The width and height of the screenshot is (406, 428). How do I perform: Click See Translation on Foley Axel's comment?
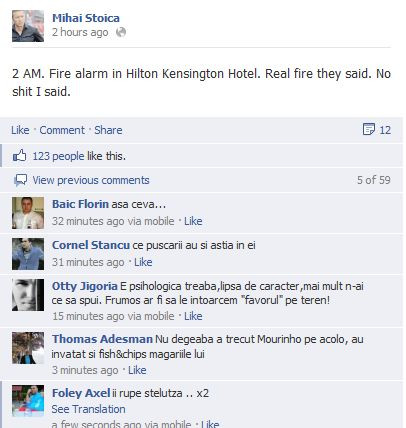[x=88, y=409]
